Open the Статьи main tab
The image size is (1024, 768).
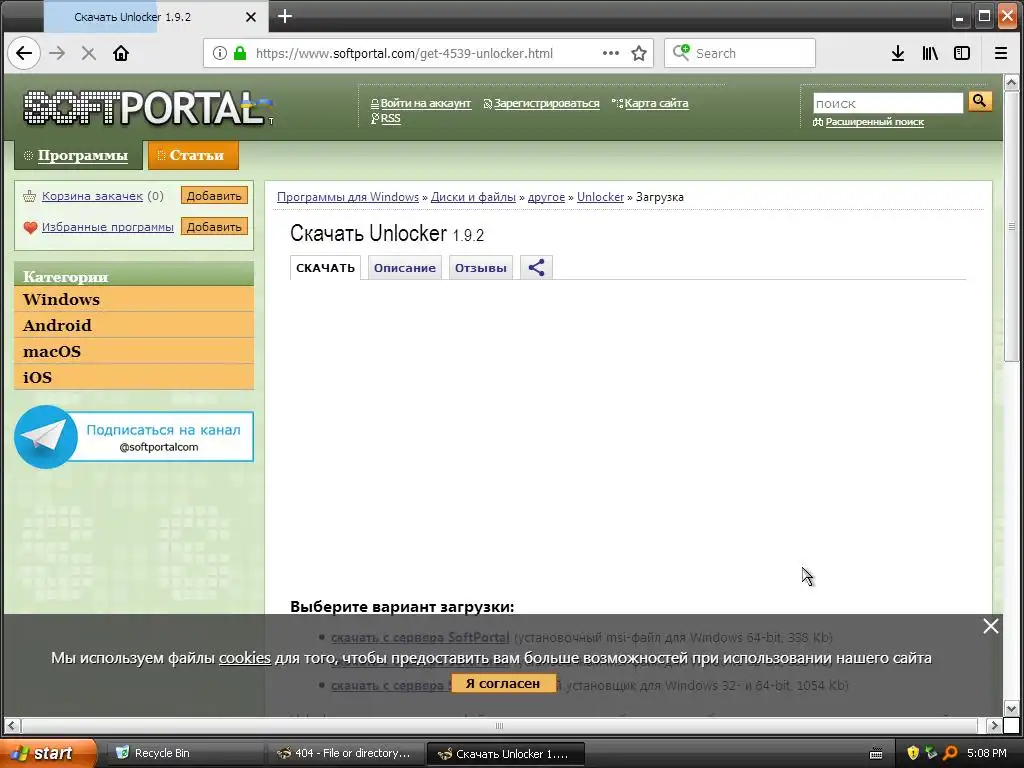point(193,155)
